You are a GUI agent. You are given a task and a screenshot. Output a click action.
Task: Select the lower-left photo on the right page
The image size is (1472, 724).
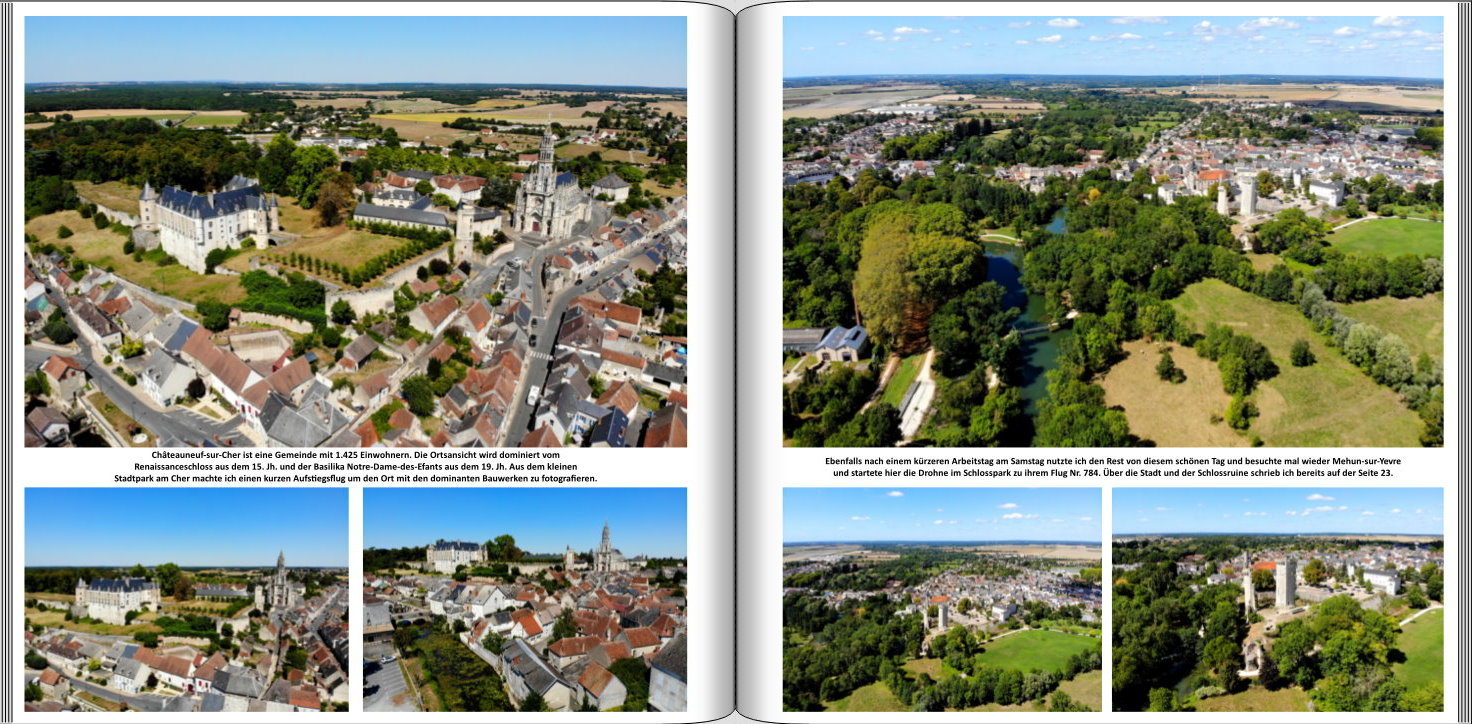[x=941, y=599]
